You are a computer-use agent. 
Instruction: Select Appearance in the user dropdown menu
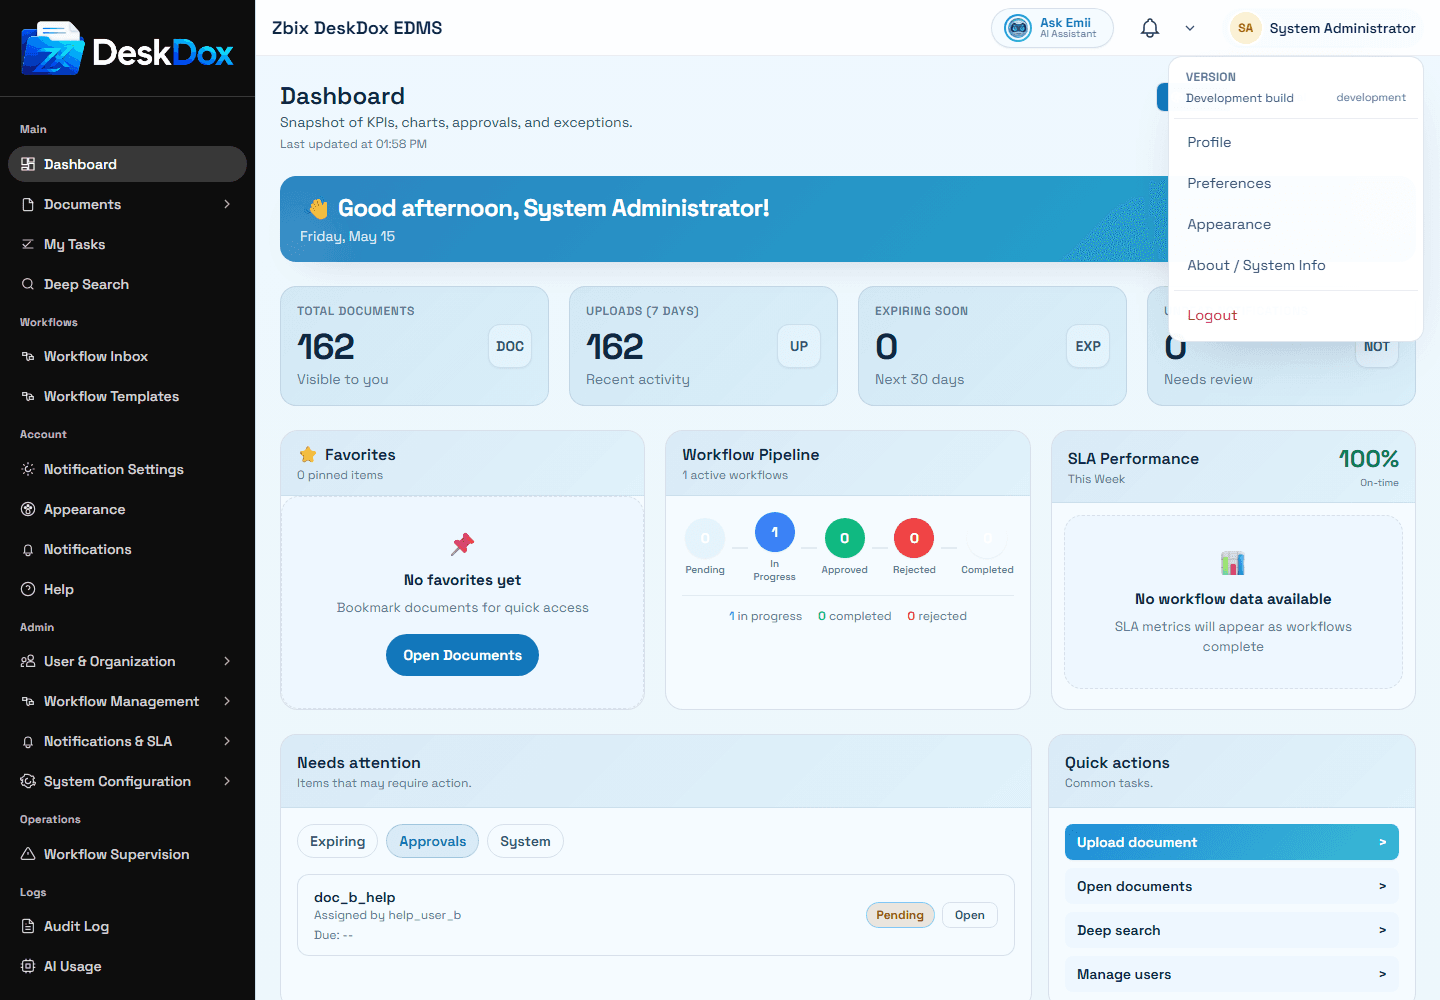point(1295,224)
